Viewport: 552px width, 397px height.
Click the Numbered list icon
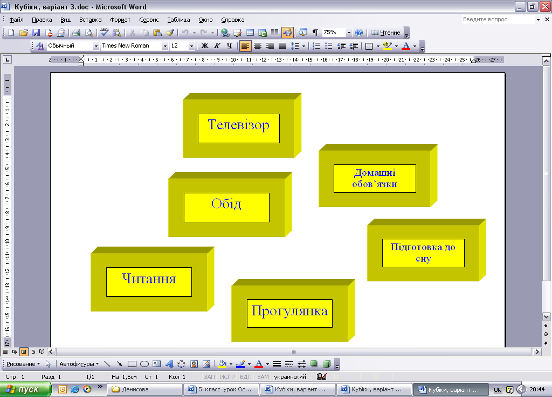coord(316,46)
